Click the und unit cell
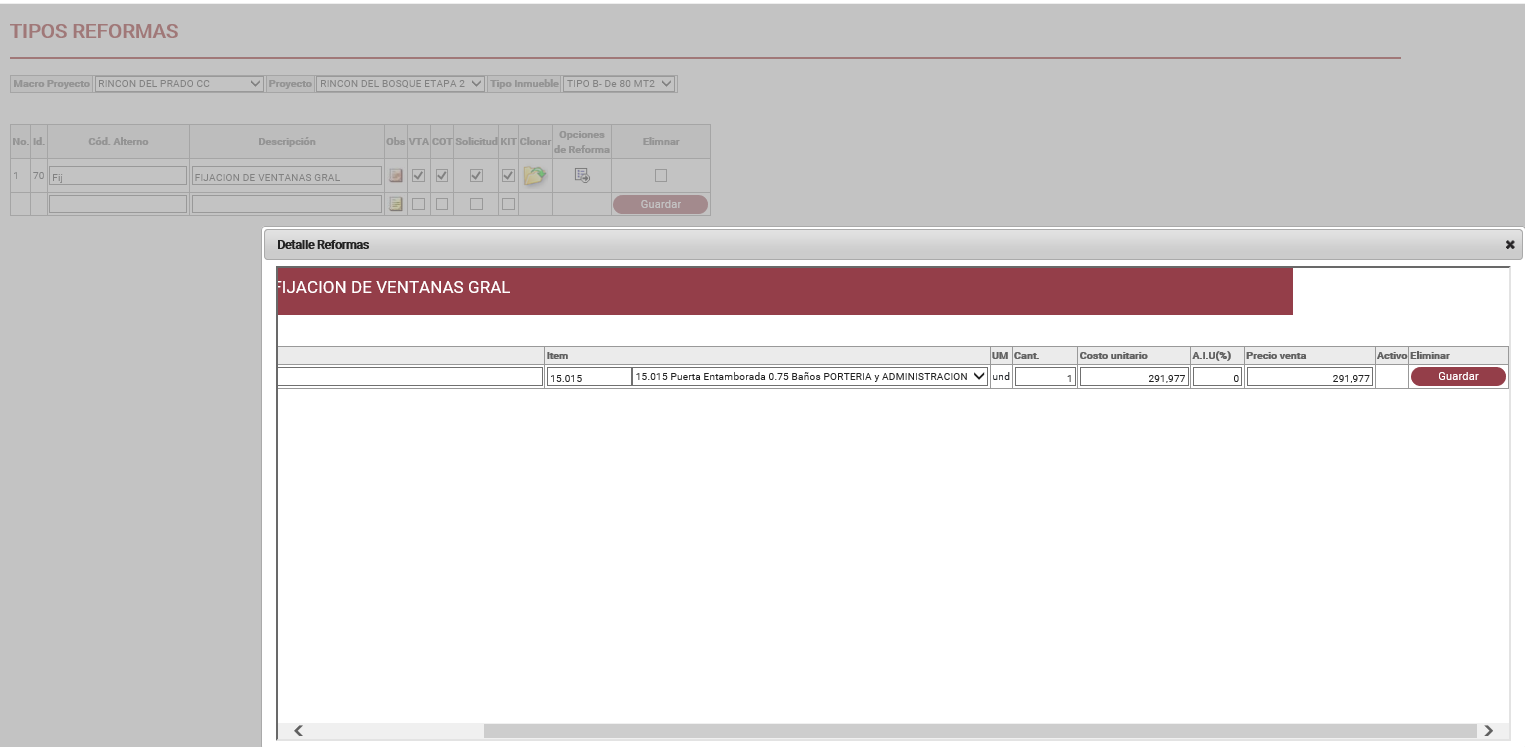 1000,377
